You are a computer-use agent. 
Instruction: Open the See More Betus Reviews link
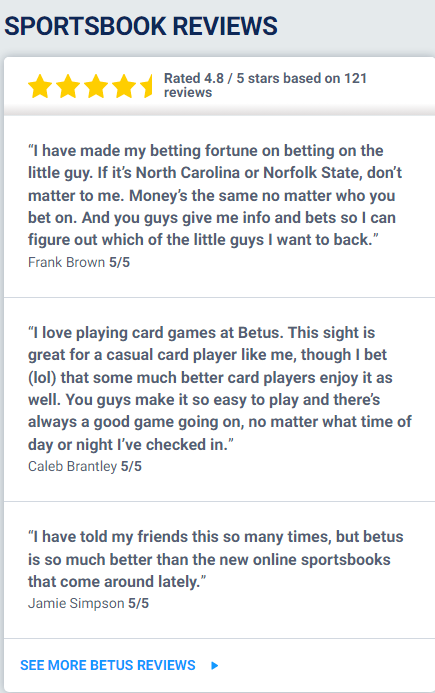[108, 665]
